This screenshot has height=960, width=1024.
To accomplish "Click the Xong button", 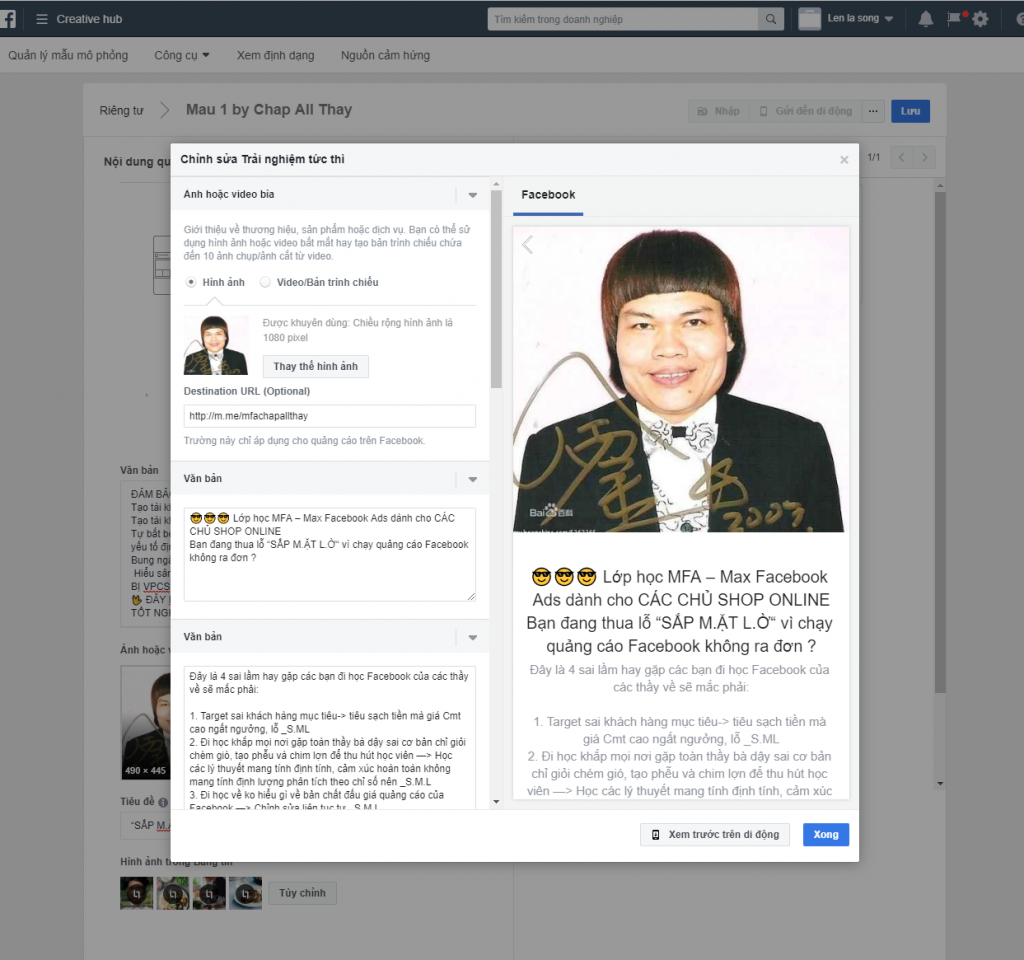I will [826, 835].
